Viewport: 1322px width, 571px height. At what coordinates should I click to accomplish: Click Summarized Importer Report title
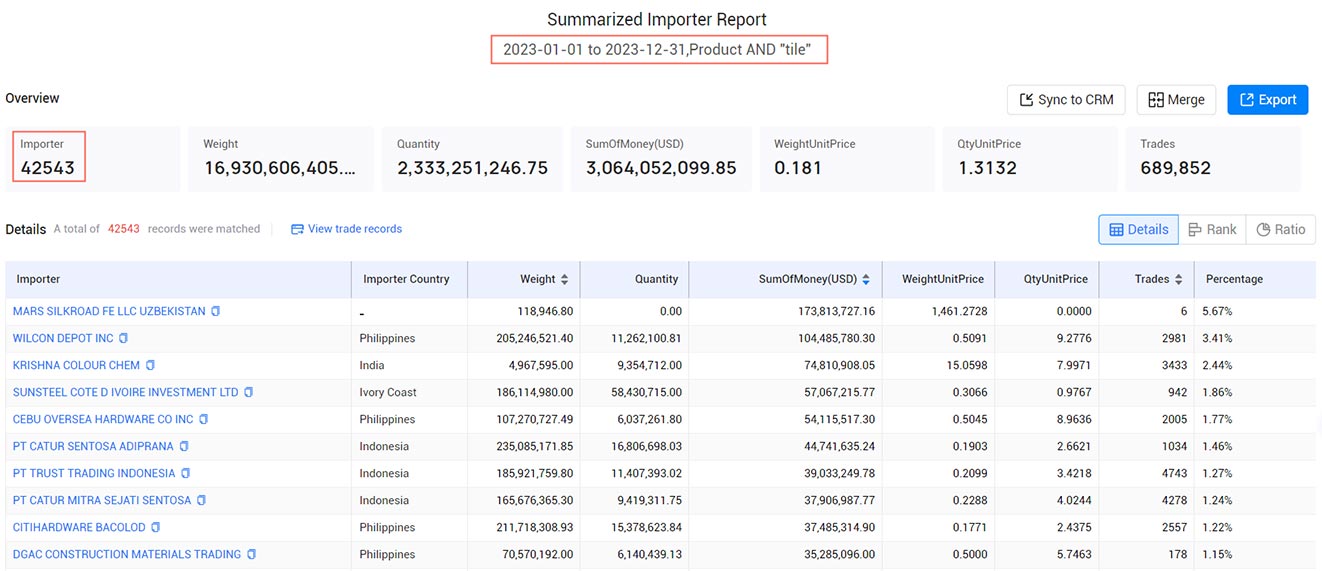657,19
